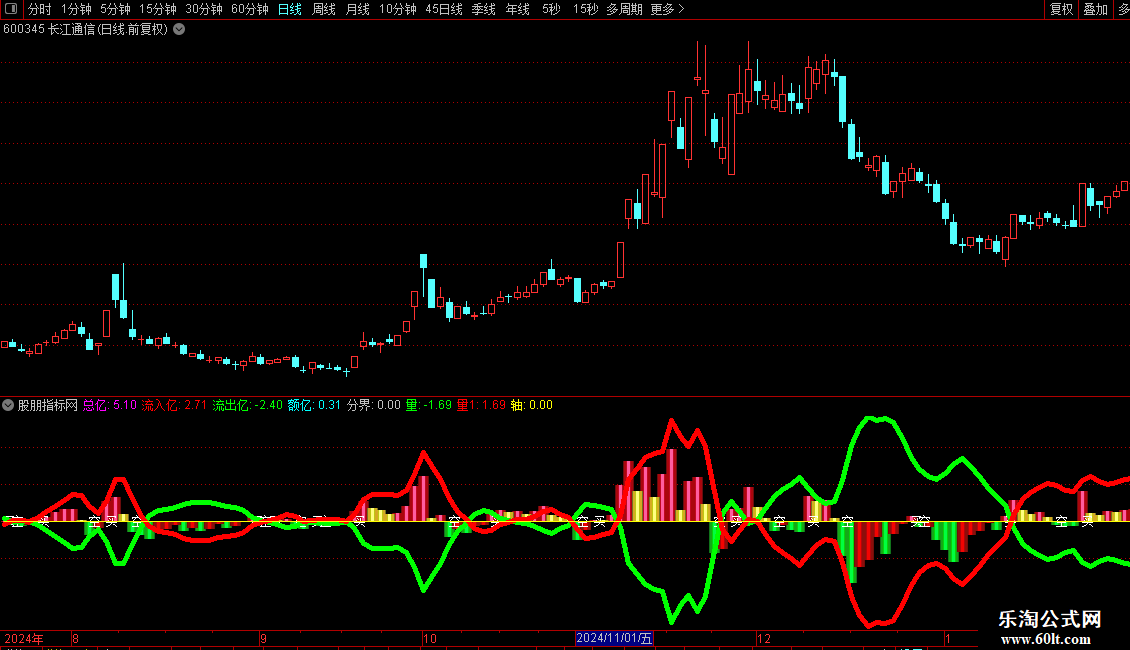The width and height of the screenshot is (1130, 650).
Task: Click the 量1: 1.69 value
Action: [481, 405]
